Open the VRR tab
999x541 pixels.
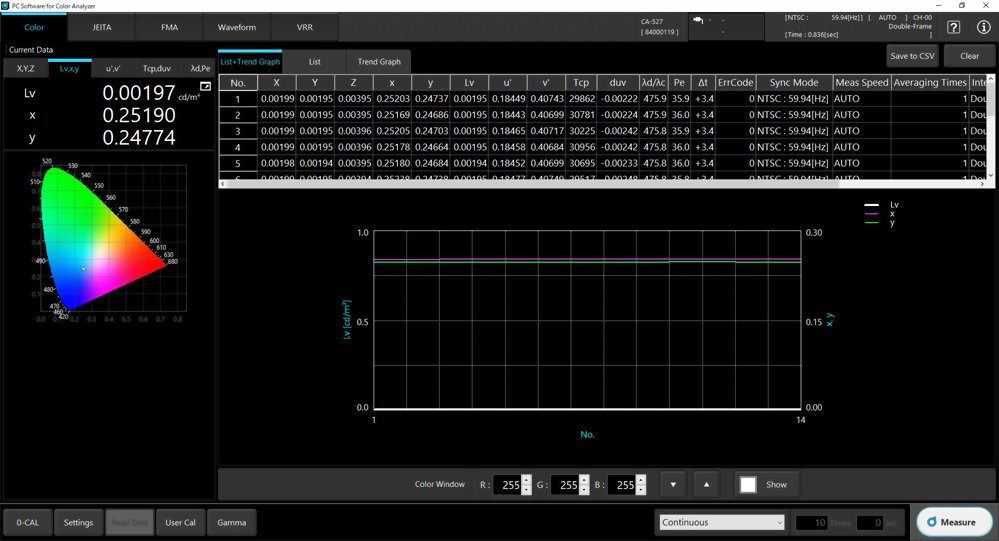pos(305,27)
